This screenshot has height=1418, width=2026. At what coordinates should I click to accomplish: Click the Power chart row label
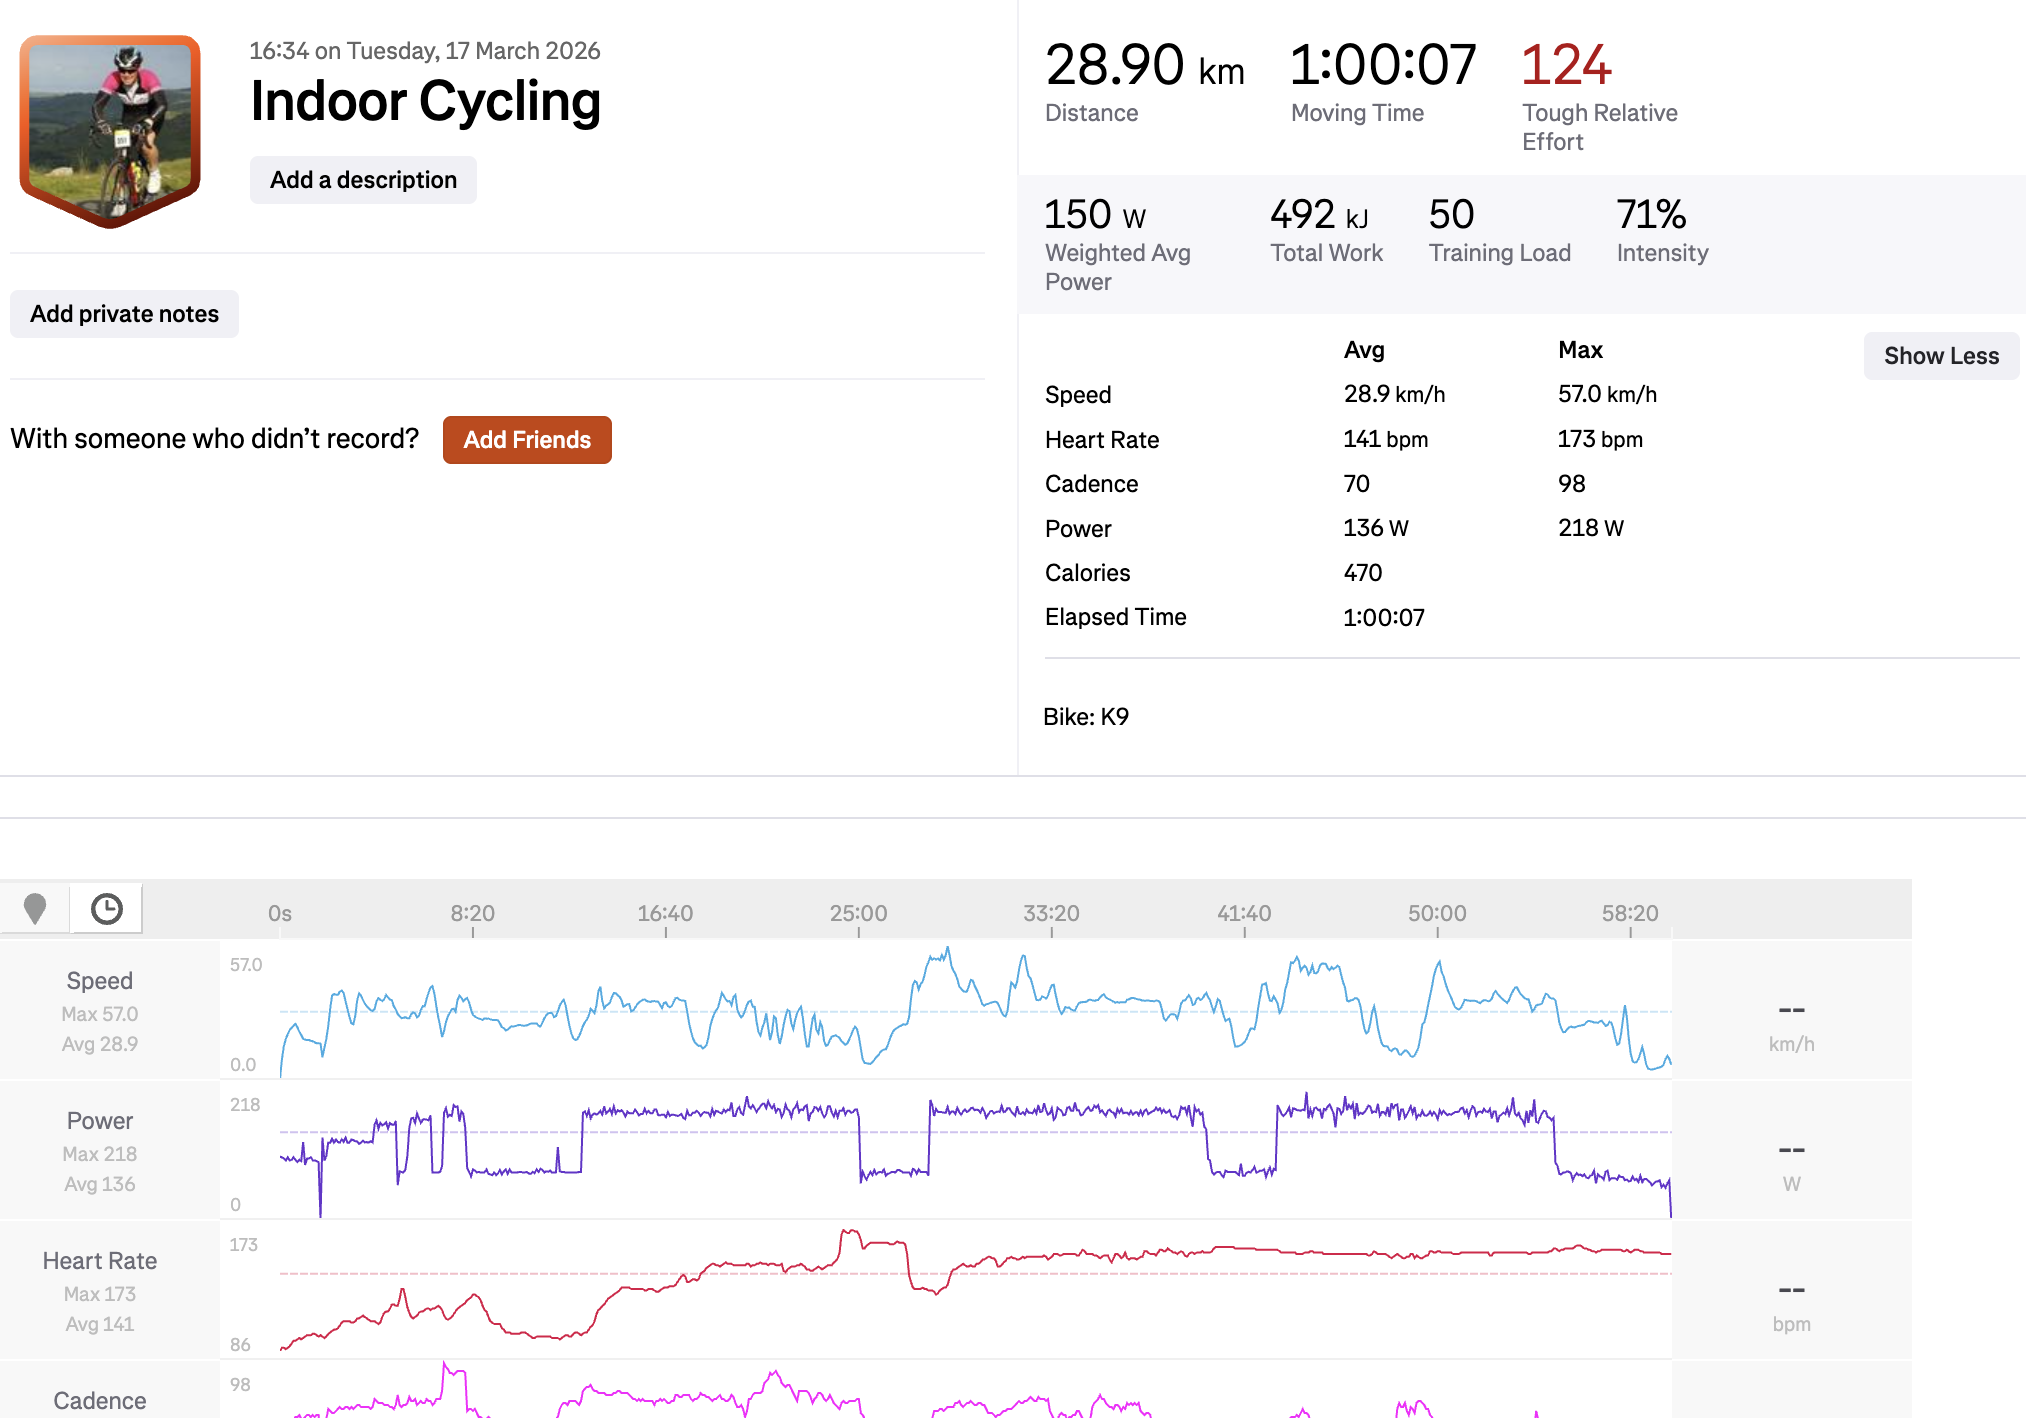click(x=99, y=1121)
